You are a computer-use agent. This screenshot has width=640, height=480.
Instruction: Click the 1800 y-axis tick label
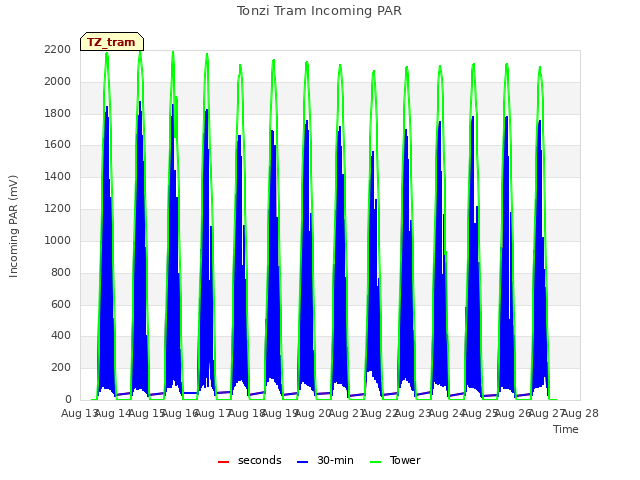tap(58, 113)
